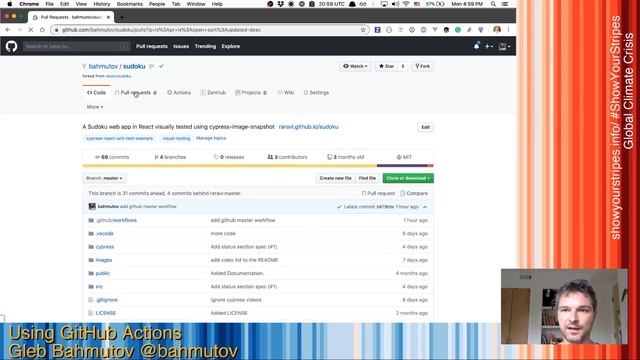Open cypress folder
640x360 pixels.
pyautogui.click(x=105, y=247)
